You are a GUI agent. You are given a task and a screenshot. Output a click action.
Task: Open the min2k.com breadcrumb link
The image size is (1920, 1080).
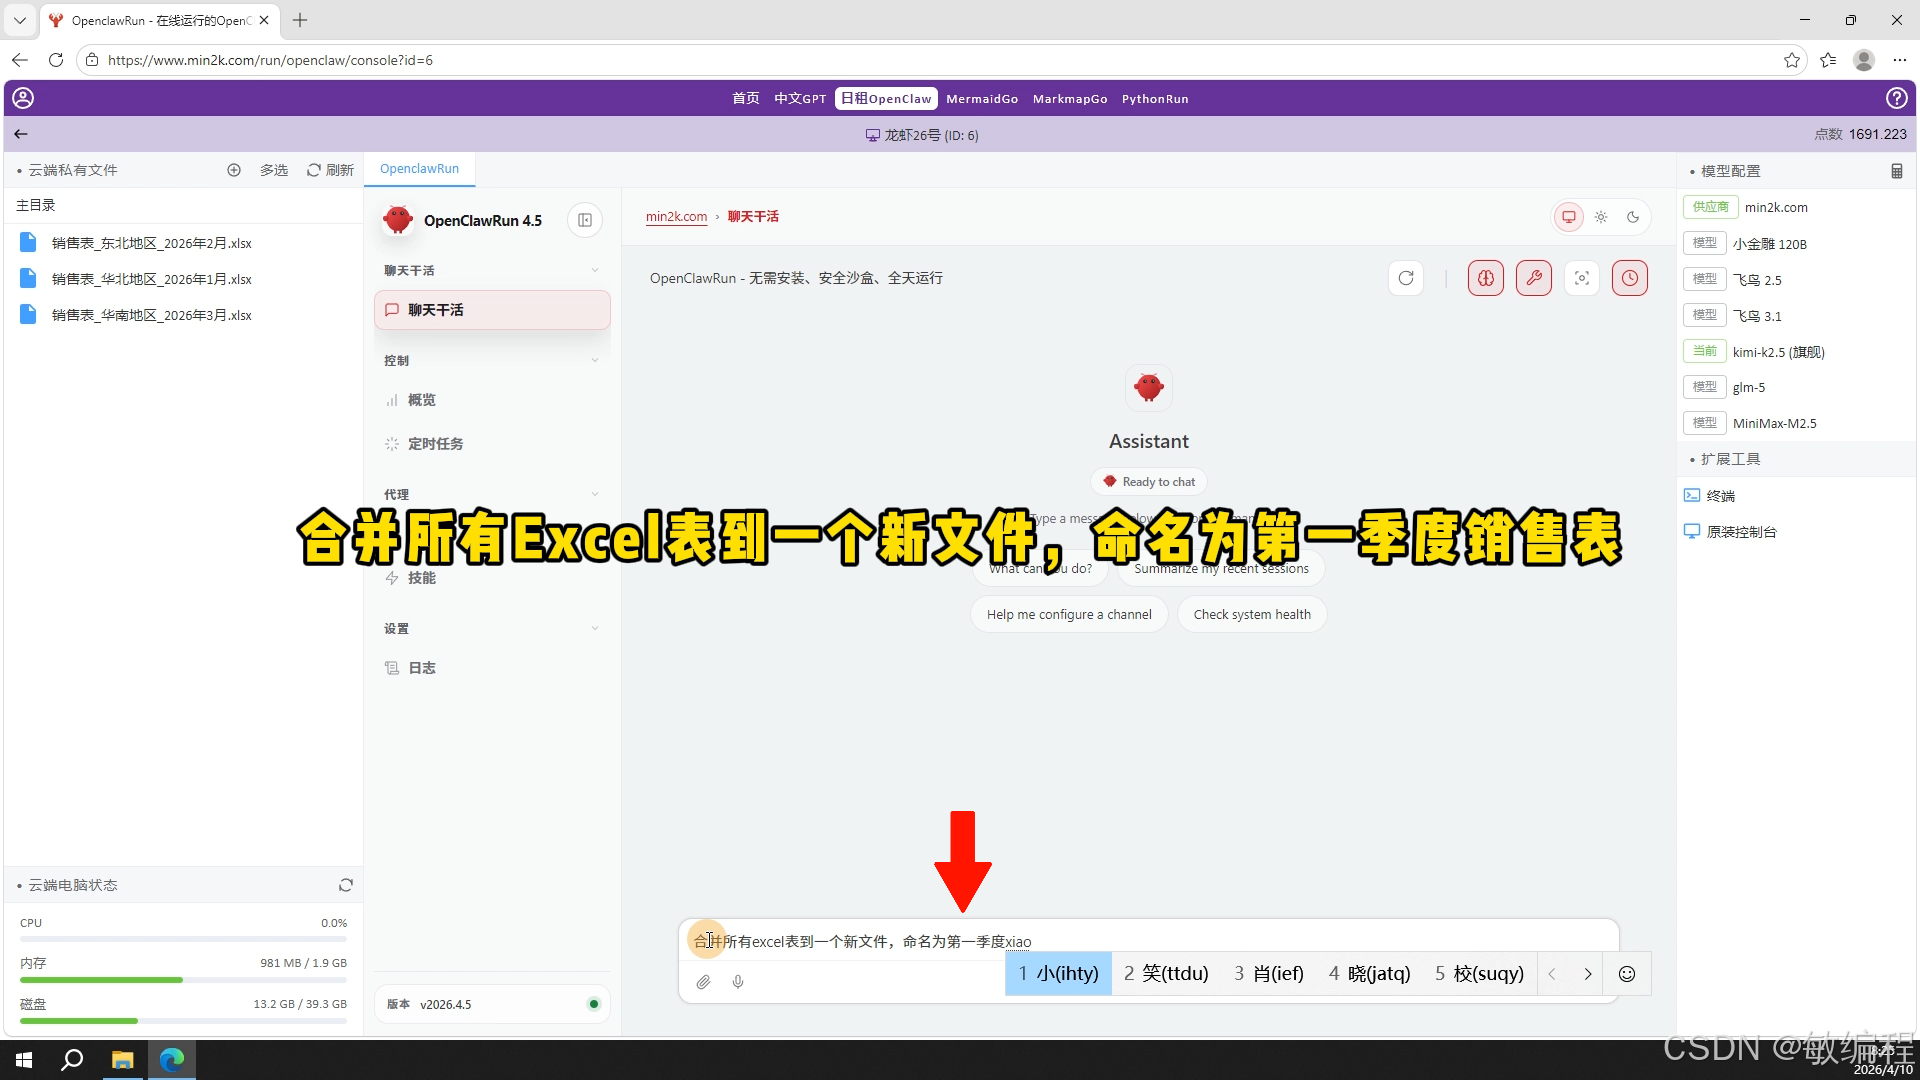click(x=676, y=217)
